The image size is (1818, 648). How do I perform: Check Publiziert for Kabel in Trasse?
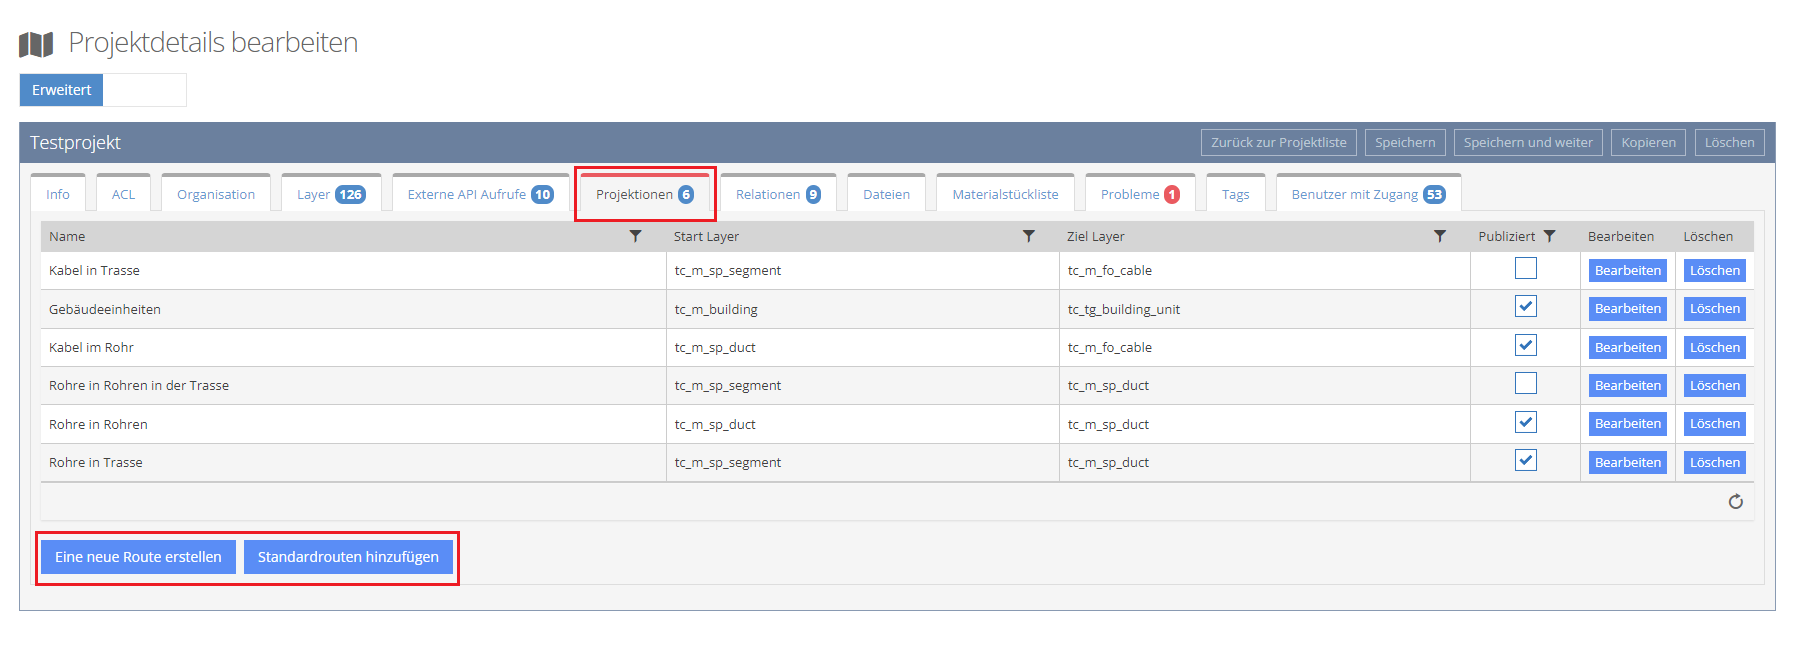coord(1525,269)
